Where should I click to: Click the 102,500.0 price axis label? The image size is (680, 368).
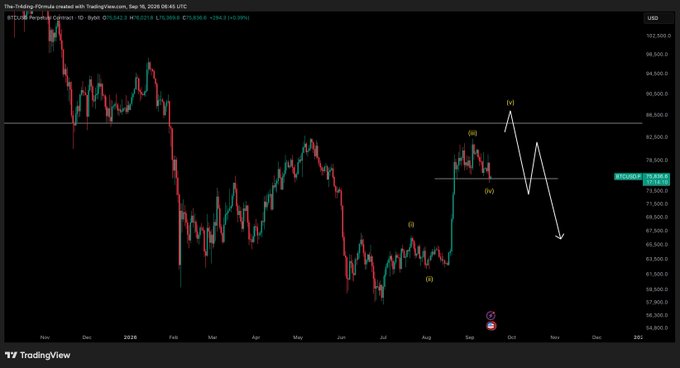[658, 36]
